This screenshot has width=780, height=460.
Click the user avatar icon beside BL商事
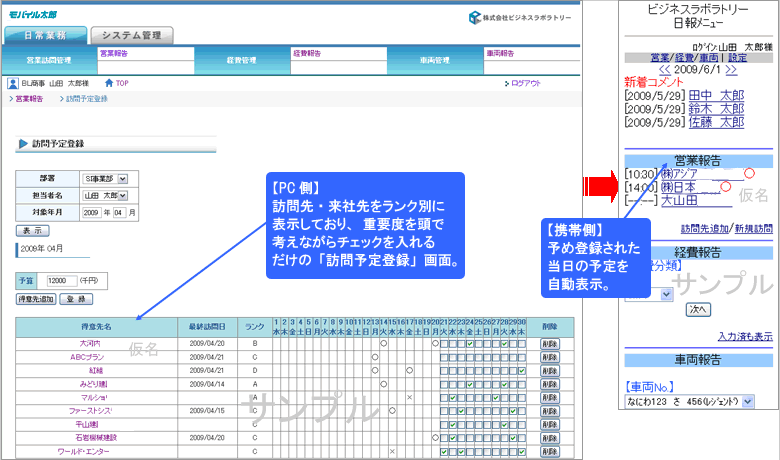(x=13, y=84)
